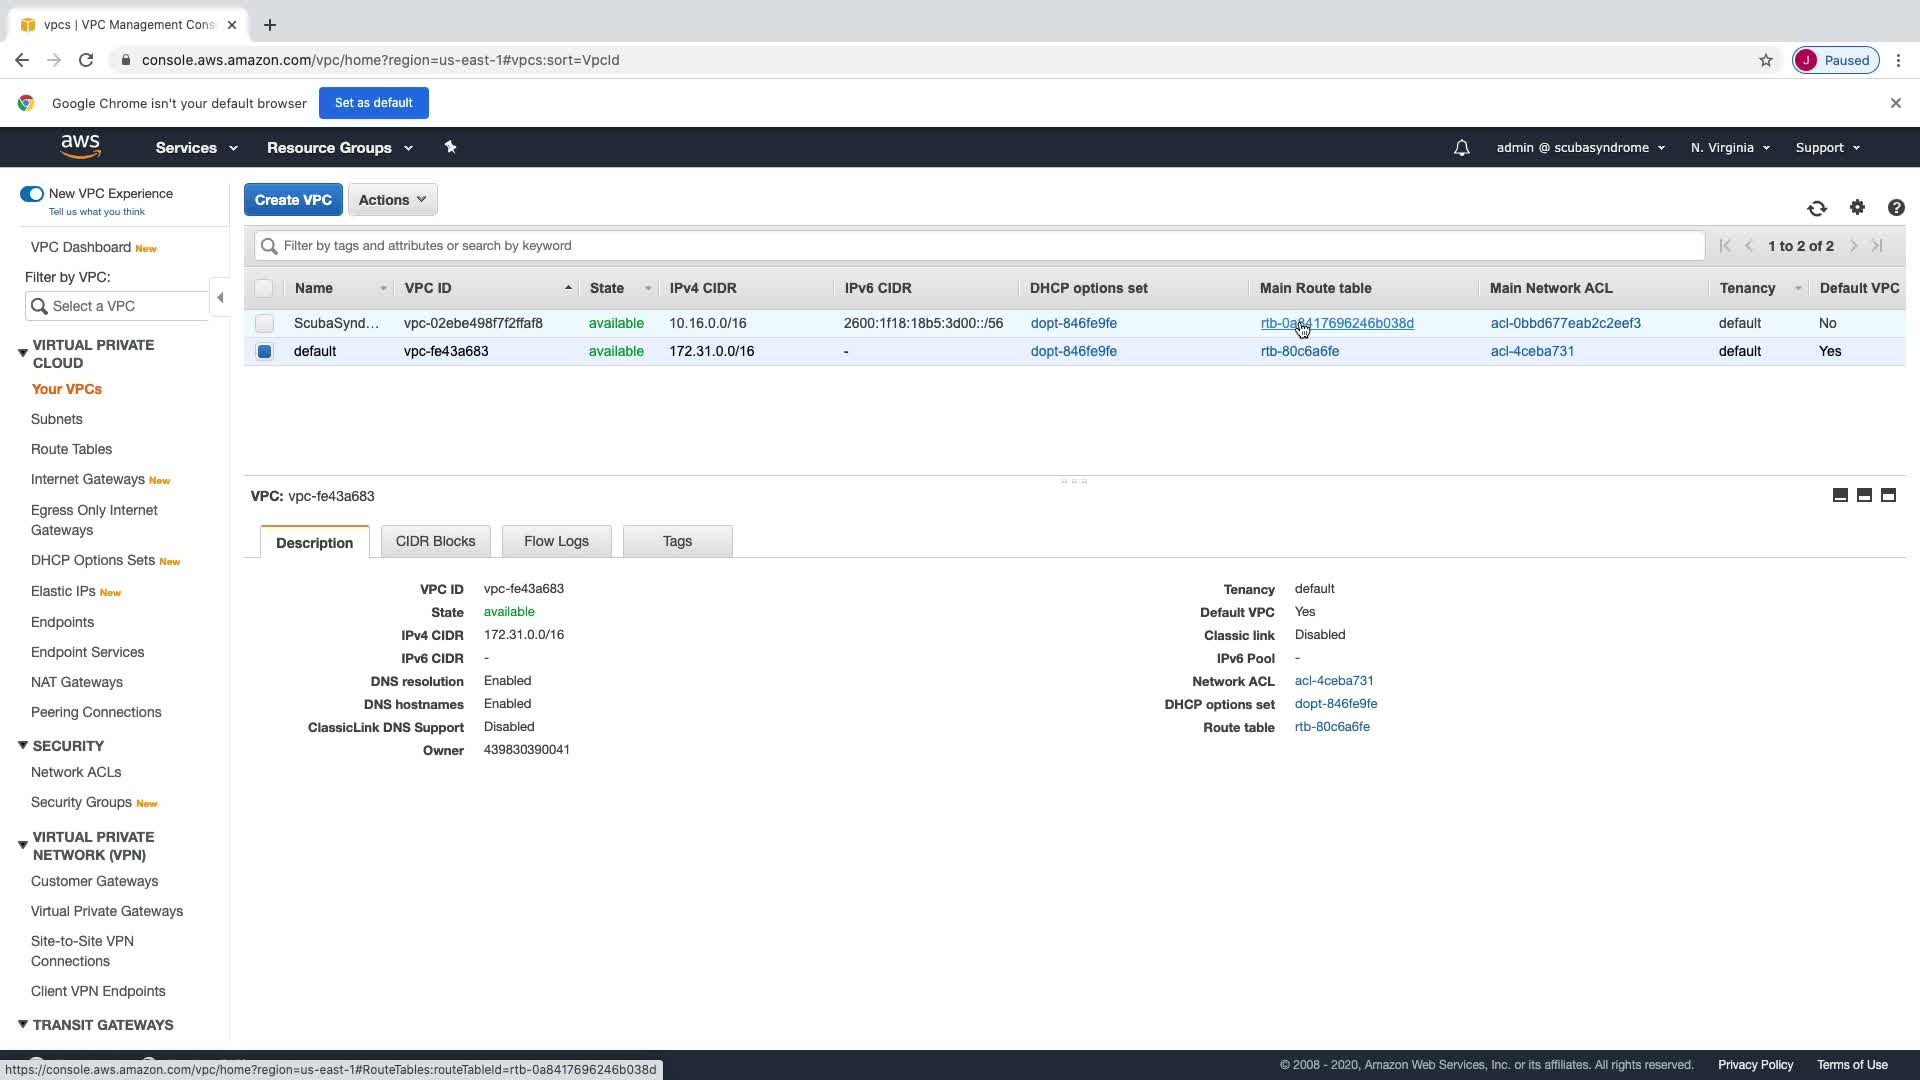
Task: Uncheck the default VPC row checkbox
Action: [264, 351]
